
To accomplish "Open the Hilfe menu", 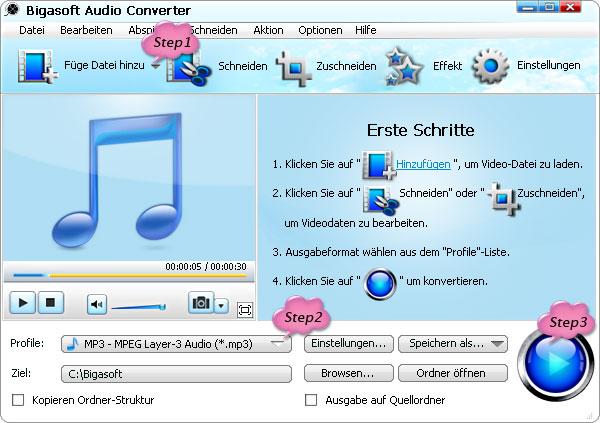I will pos(365,30).
